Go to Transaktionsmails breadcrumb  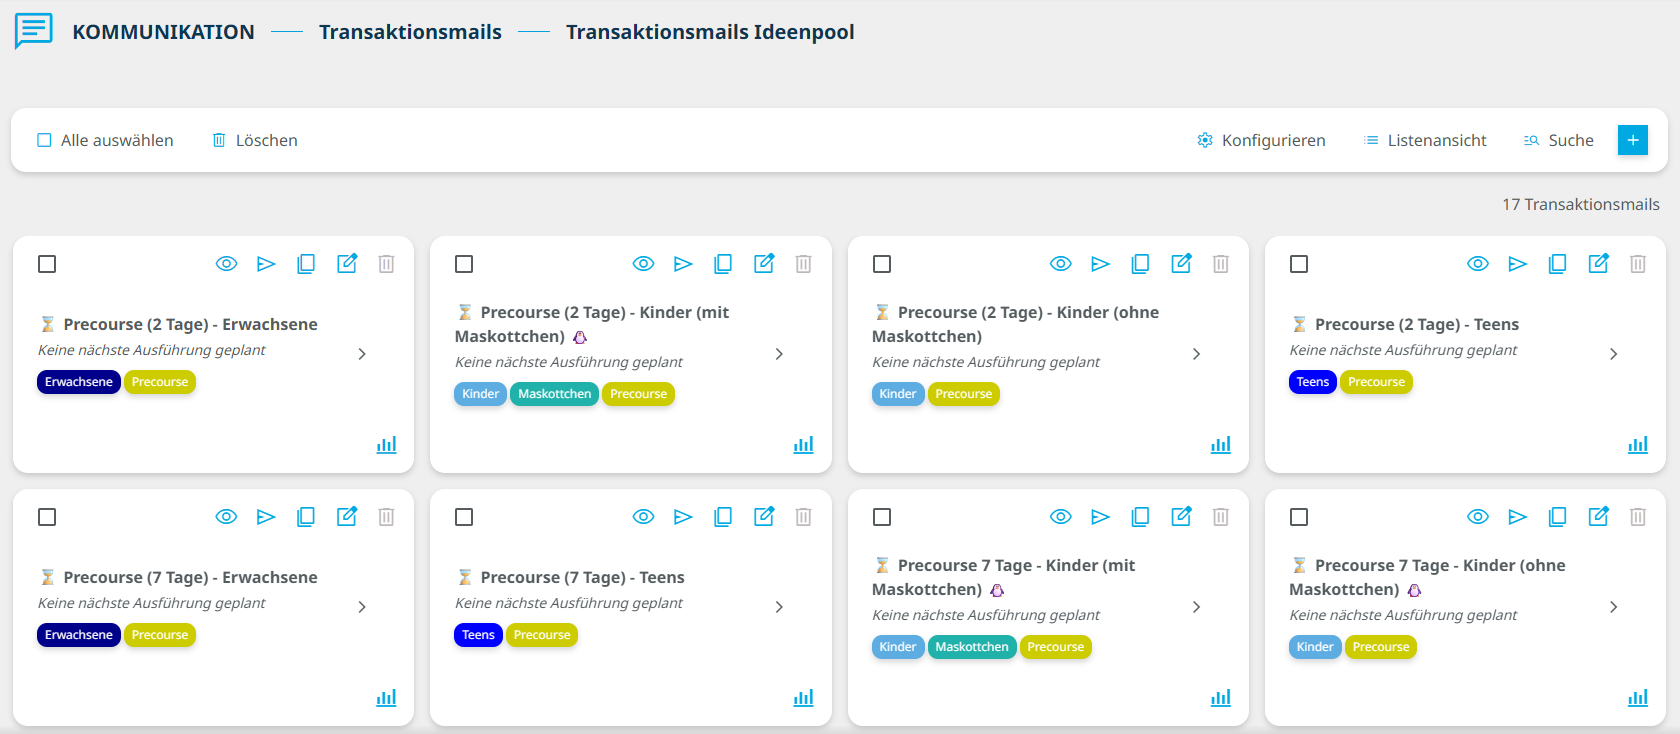point(410,32)
